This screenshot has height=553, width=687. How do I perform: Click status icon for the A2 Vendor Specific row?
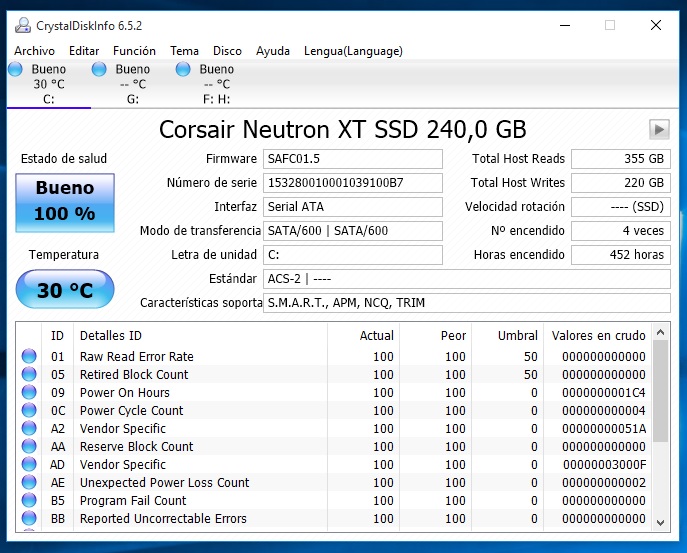[29, 428]
